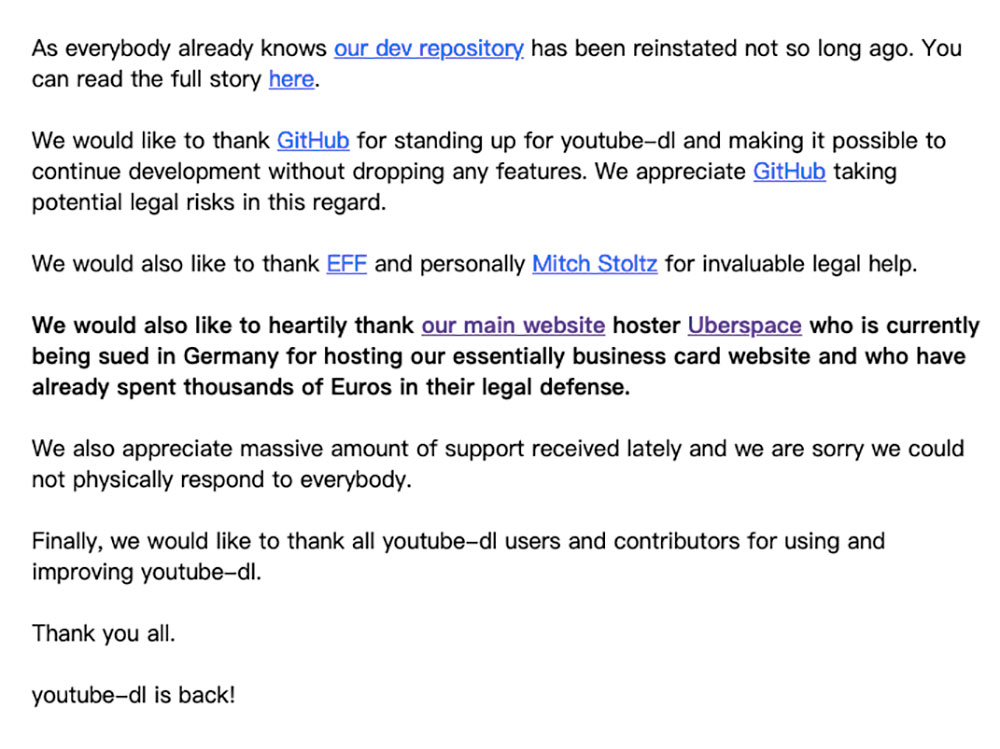Click the word "Finally" in last paragraph
The image size is (1000, 749).
point(68,541)
